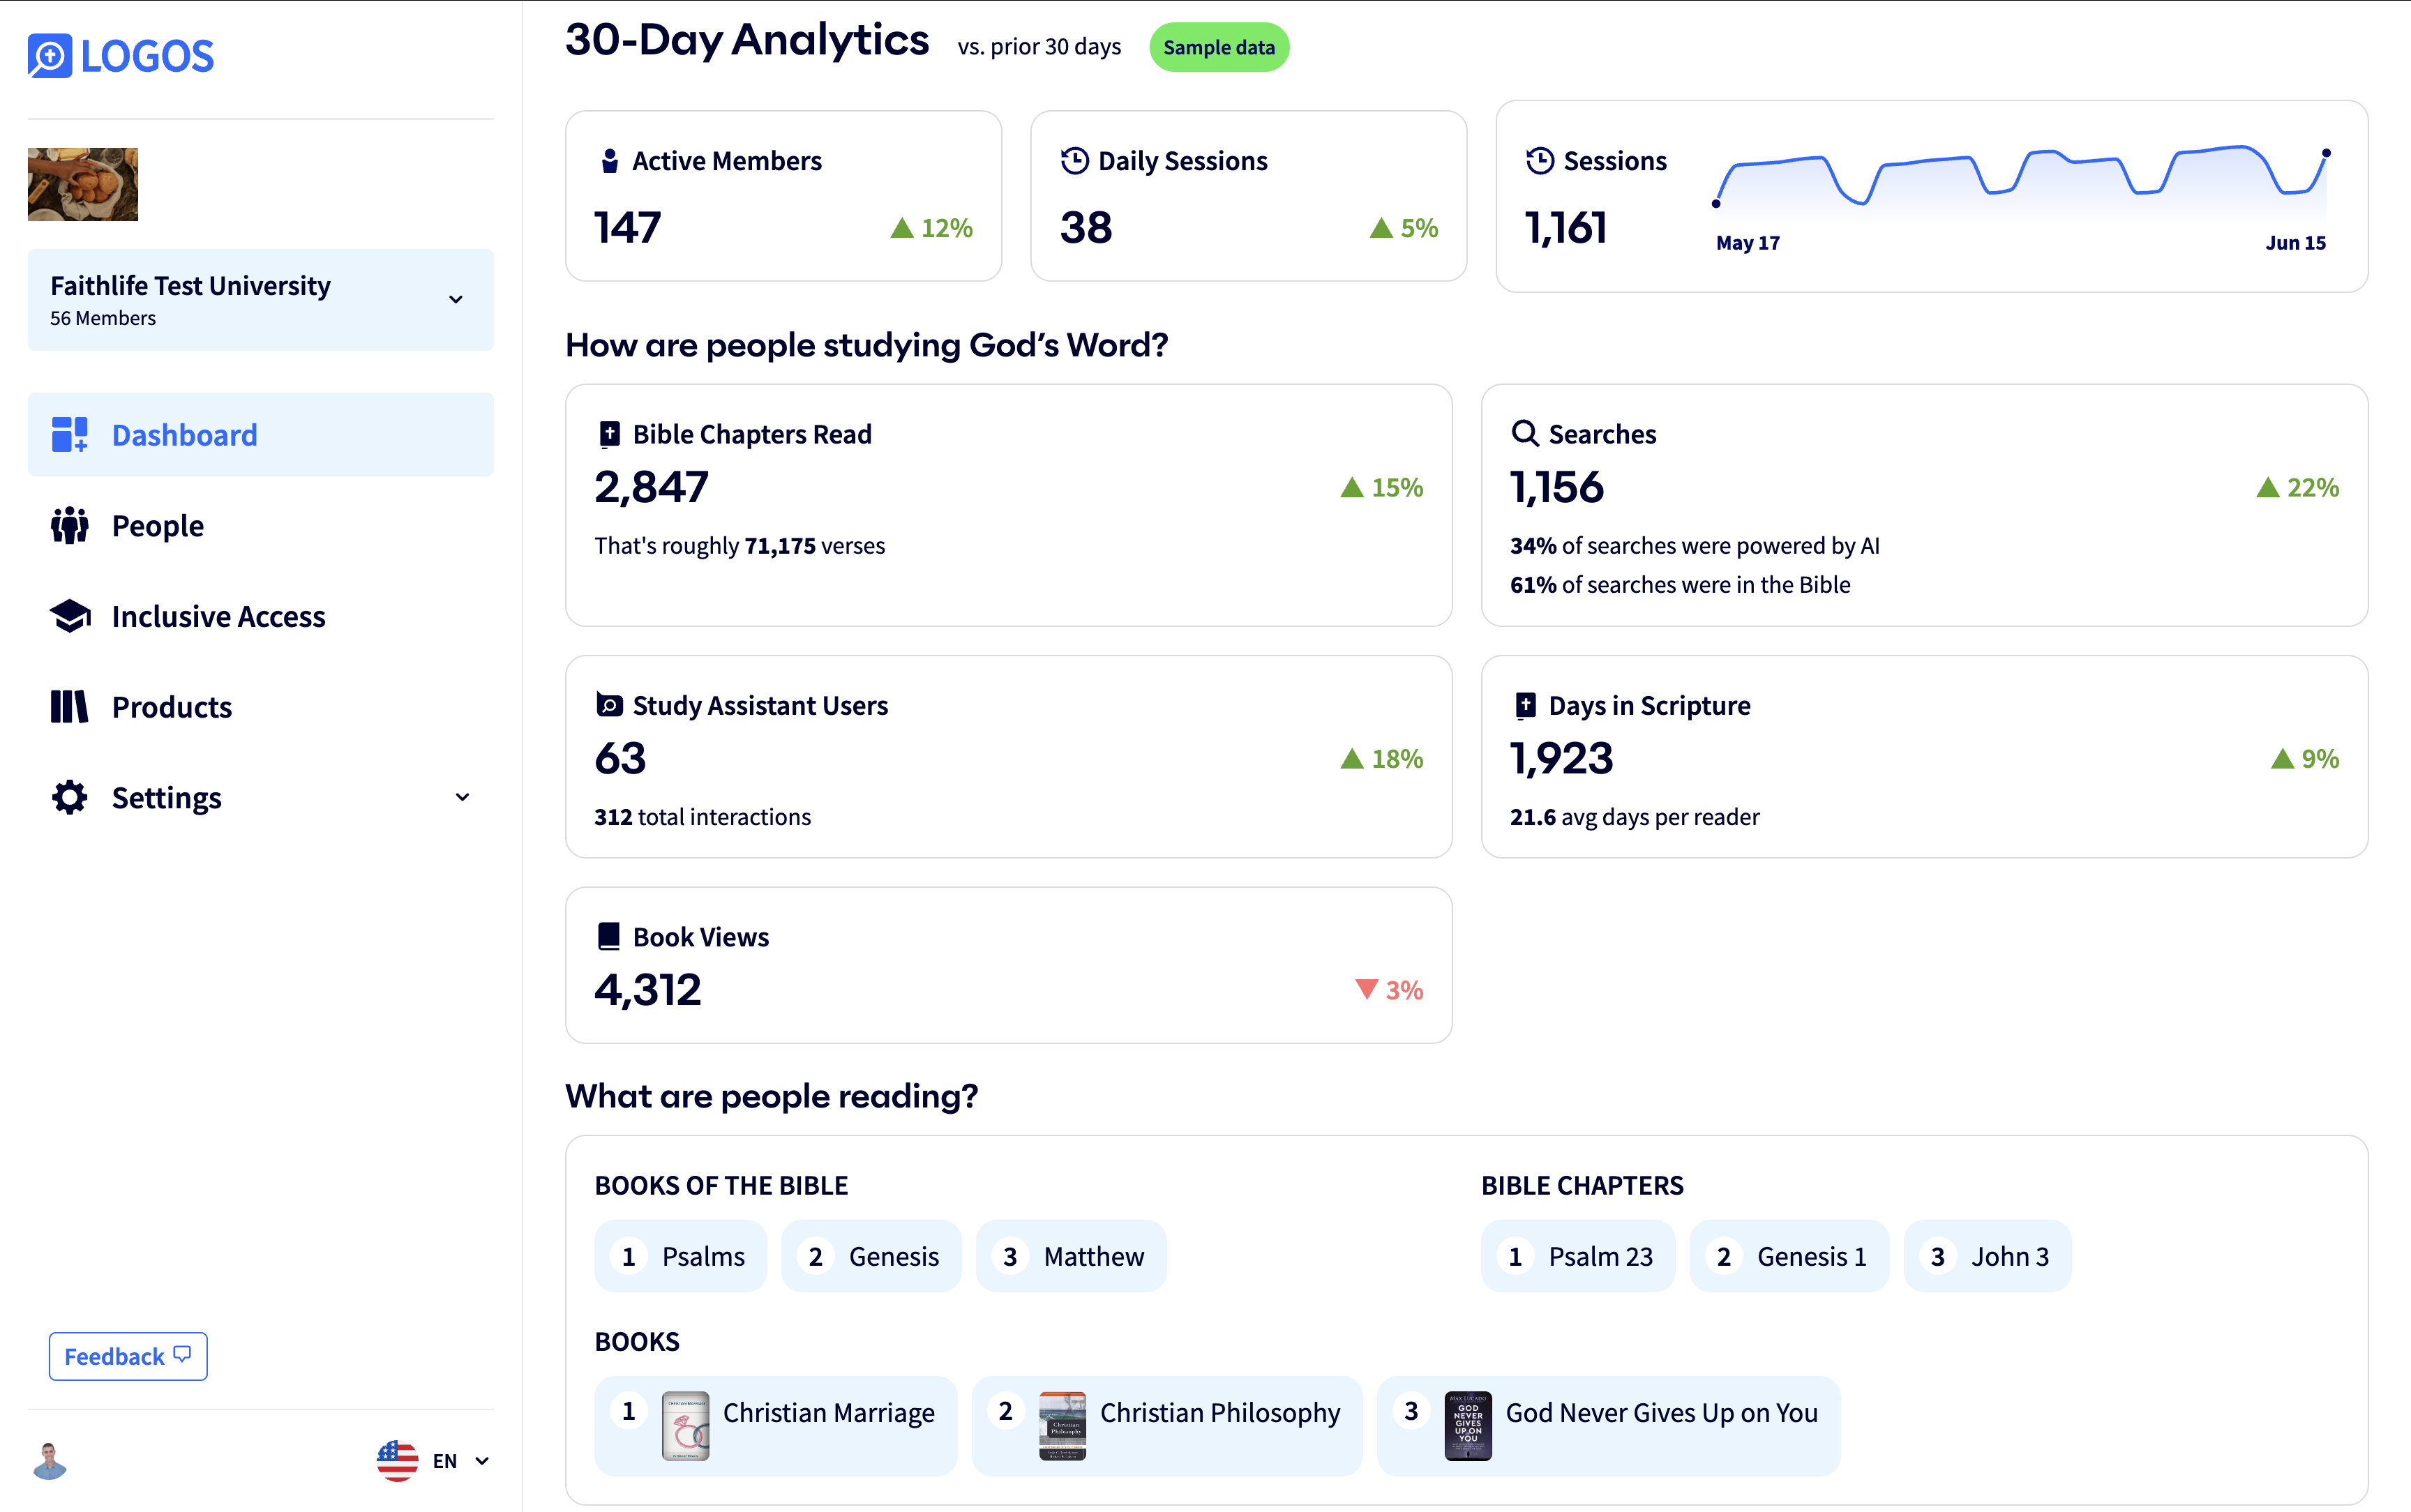Open the Christian Philosophy book entry

click(x=1167, y=1426)
